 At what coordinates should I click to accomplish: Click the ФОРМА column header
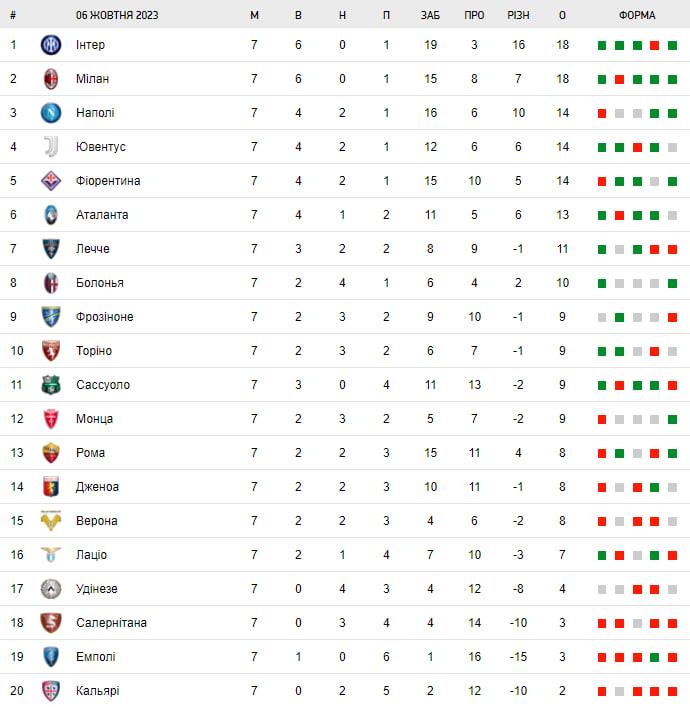[637, 15]
